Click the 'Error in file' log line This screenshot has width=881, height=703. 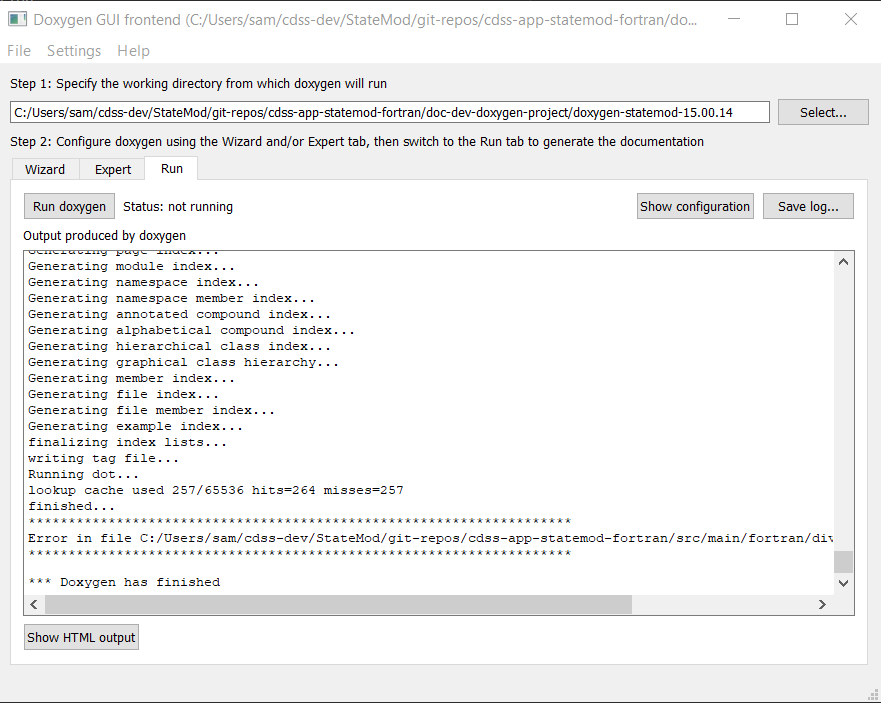click(x=430, y=538)
